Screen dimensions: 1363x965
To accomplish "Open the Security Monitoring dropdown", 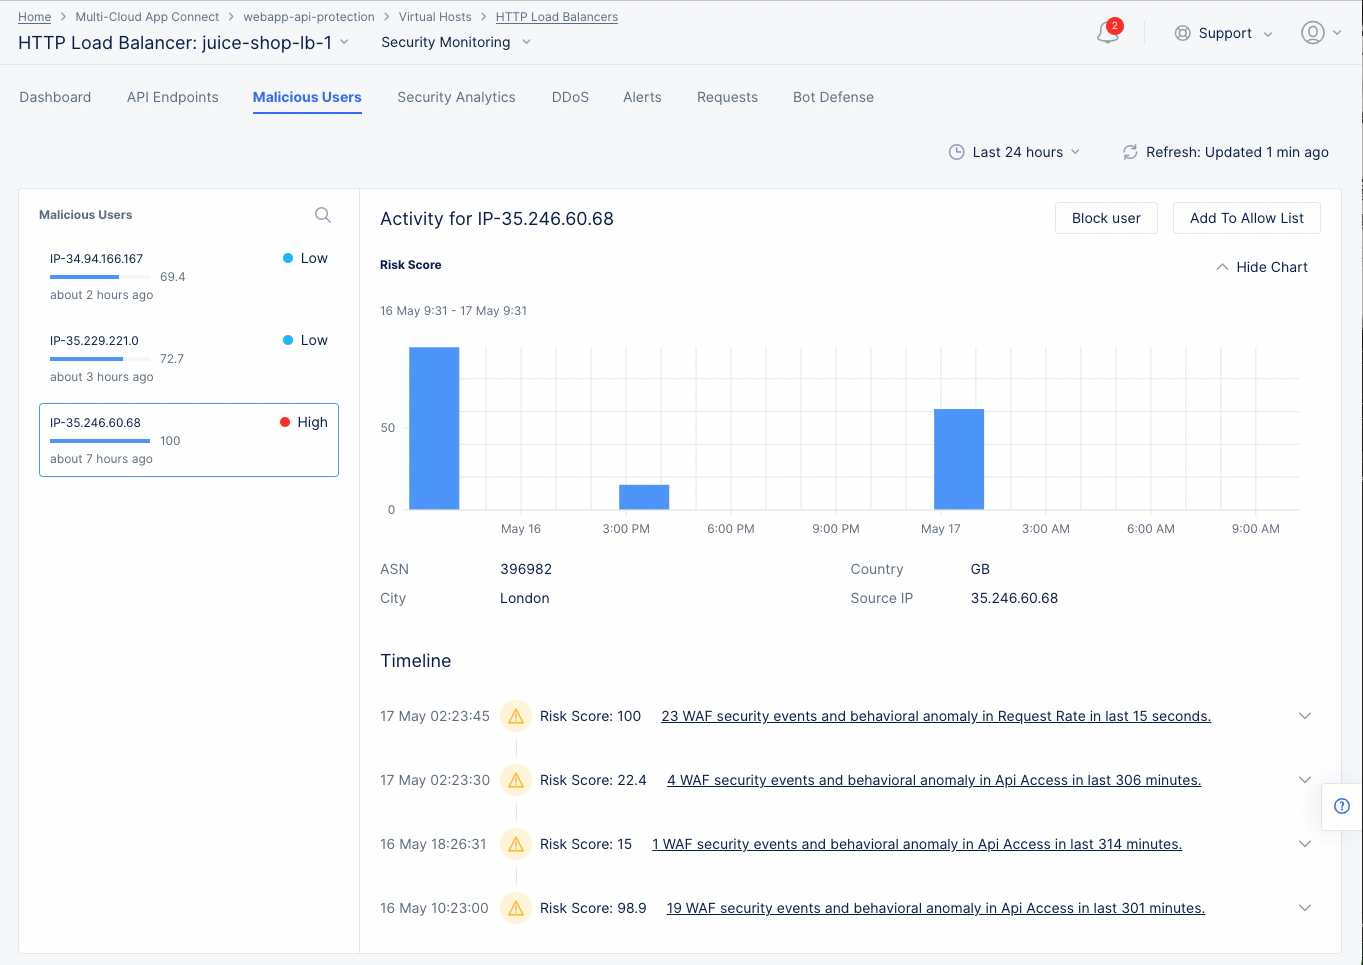I will point(455,42).
